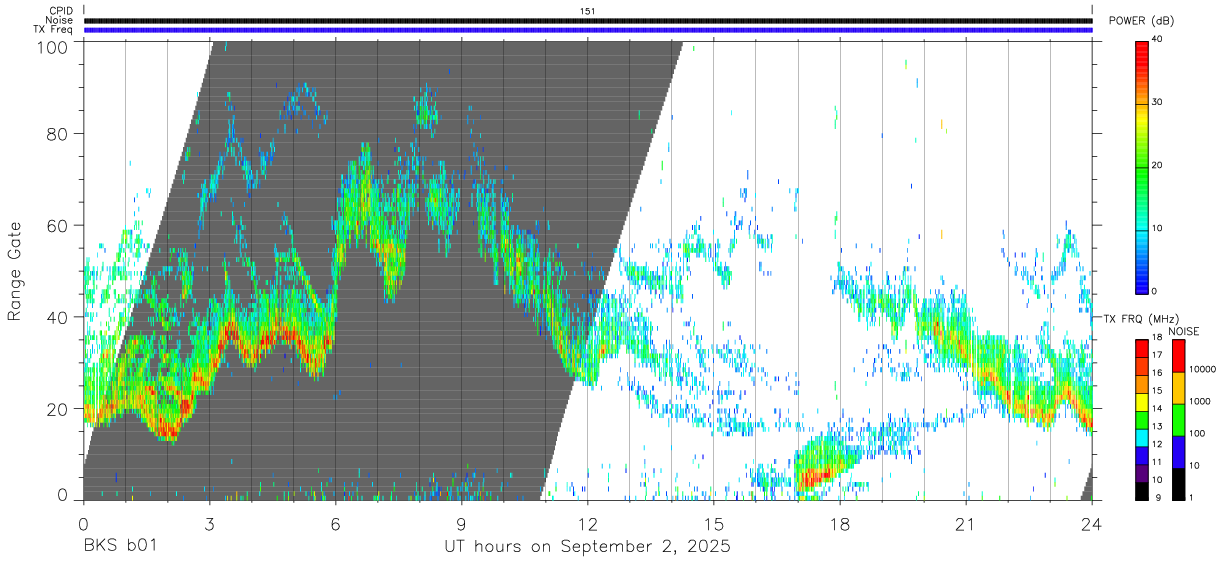This screenshot has width=1228, height=567.
Task: Pick the red swatch of the TX FRQ legend
Action: [x=1143, y=349]
